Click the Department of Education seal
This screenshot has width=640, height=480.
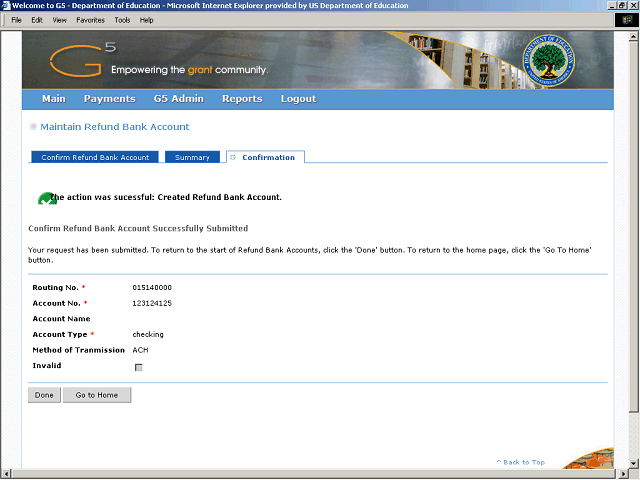tap(549, 60)
